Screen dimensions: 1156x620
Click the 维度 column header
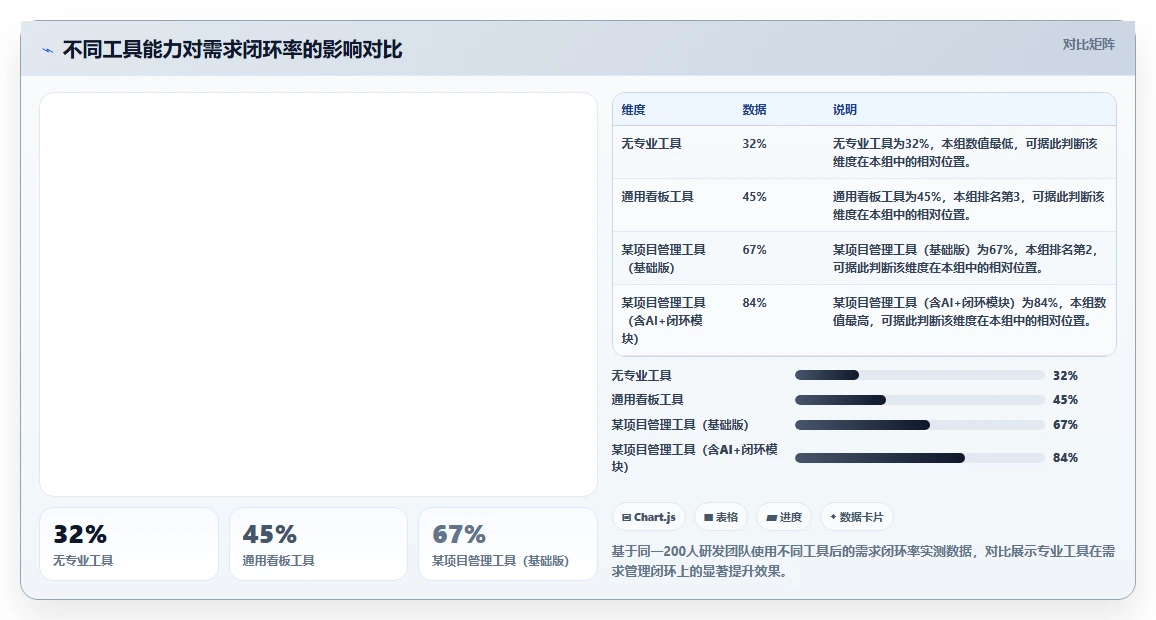pos(633,110)
